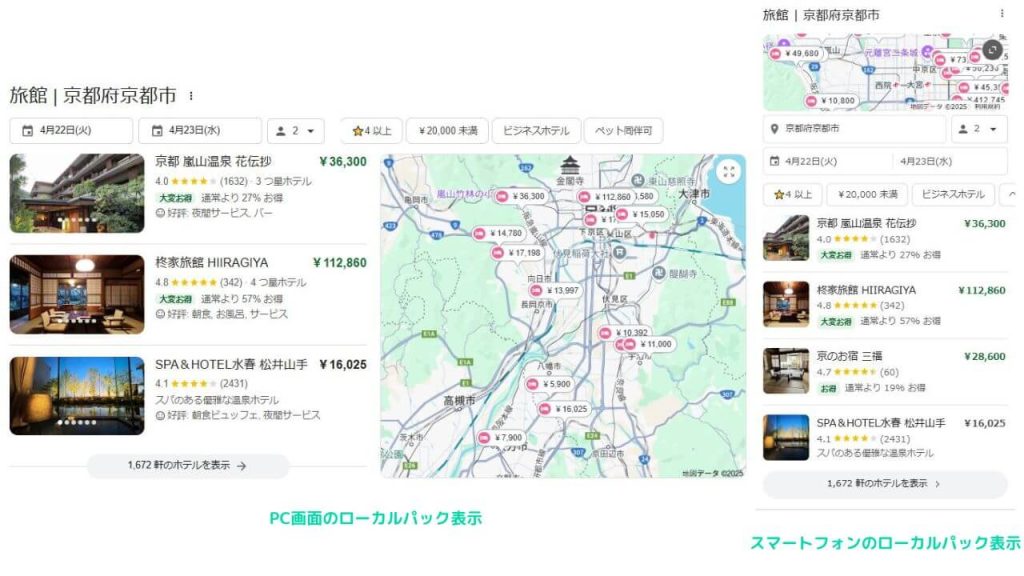
Task: Click the ¥11,000 map pin
Action: (649, 344)
